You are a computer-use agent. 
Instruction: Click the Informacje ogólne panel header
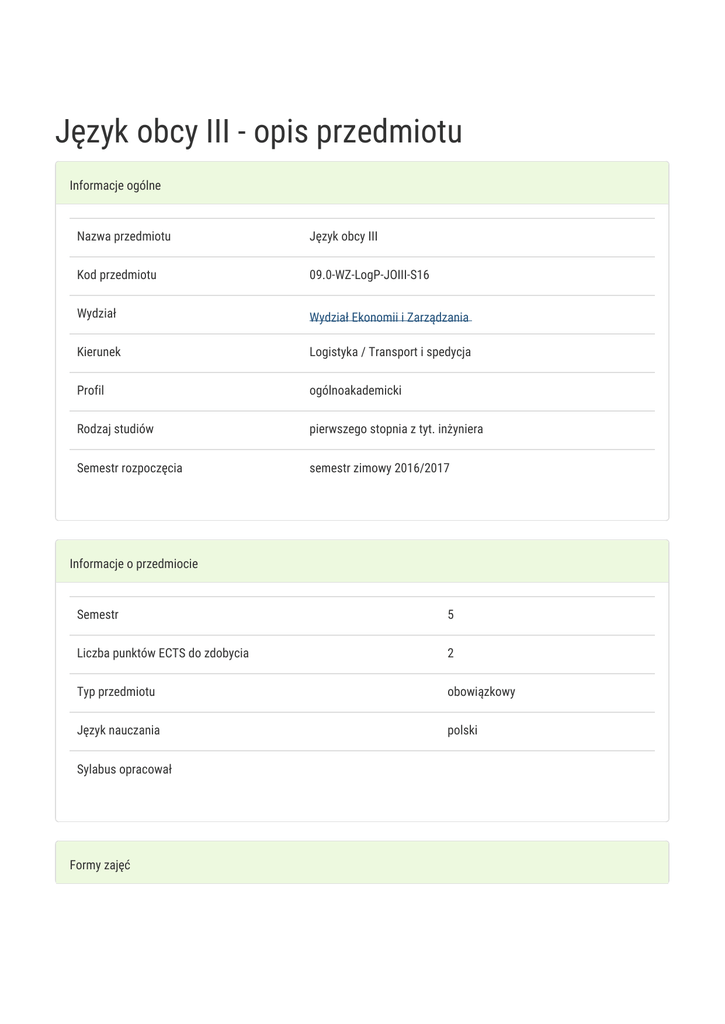pyautogui.click(x=115, y=185)
